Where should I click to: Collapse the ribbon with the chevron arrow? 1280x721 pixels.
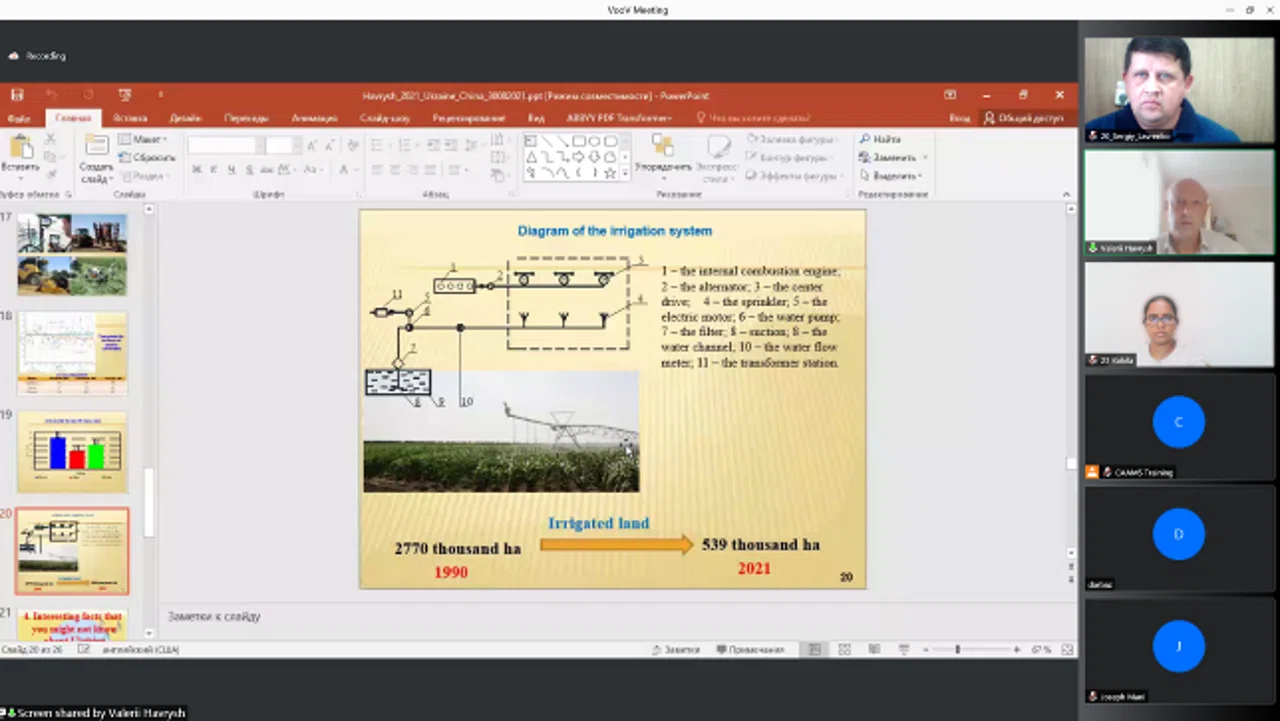[1066, 194]
